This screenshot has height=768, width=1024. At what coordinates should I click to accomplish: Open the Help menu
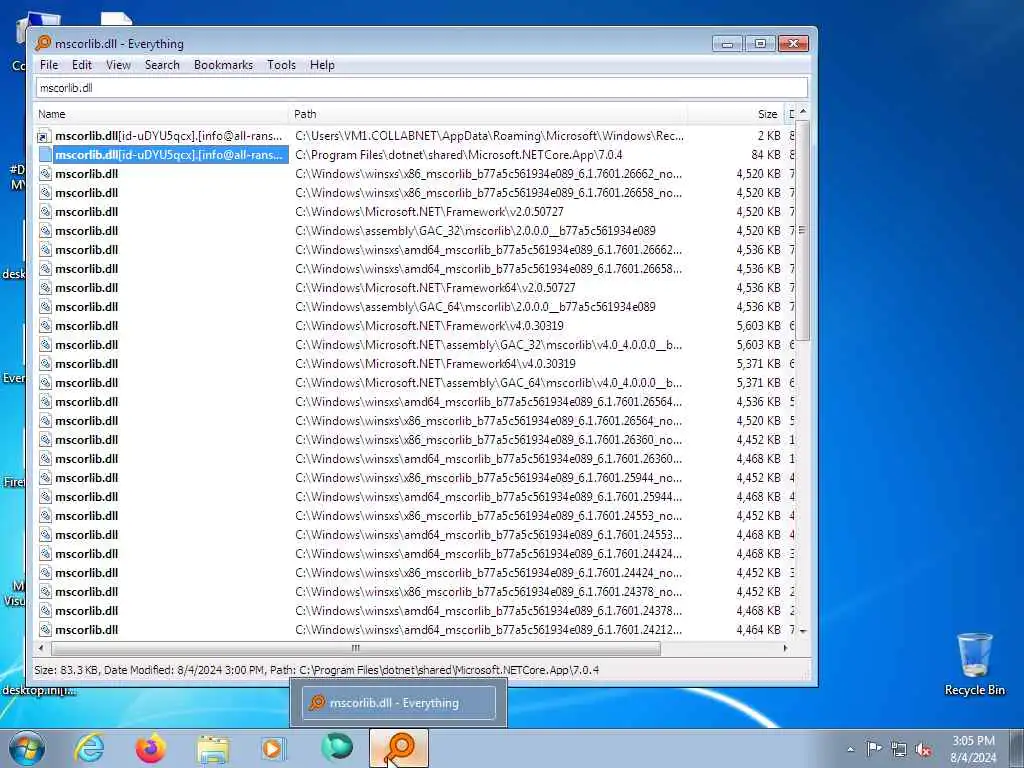point(322,65)
